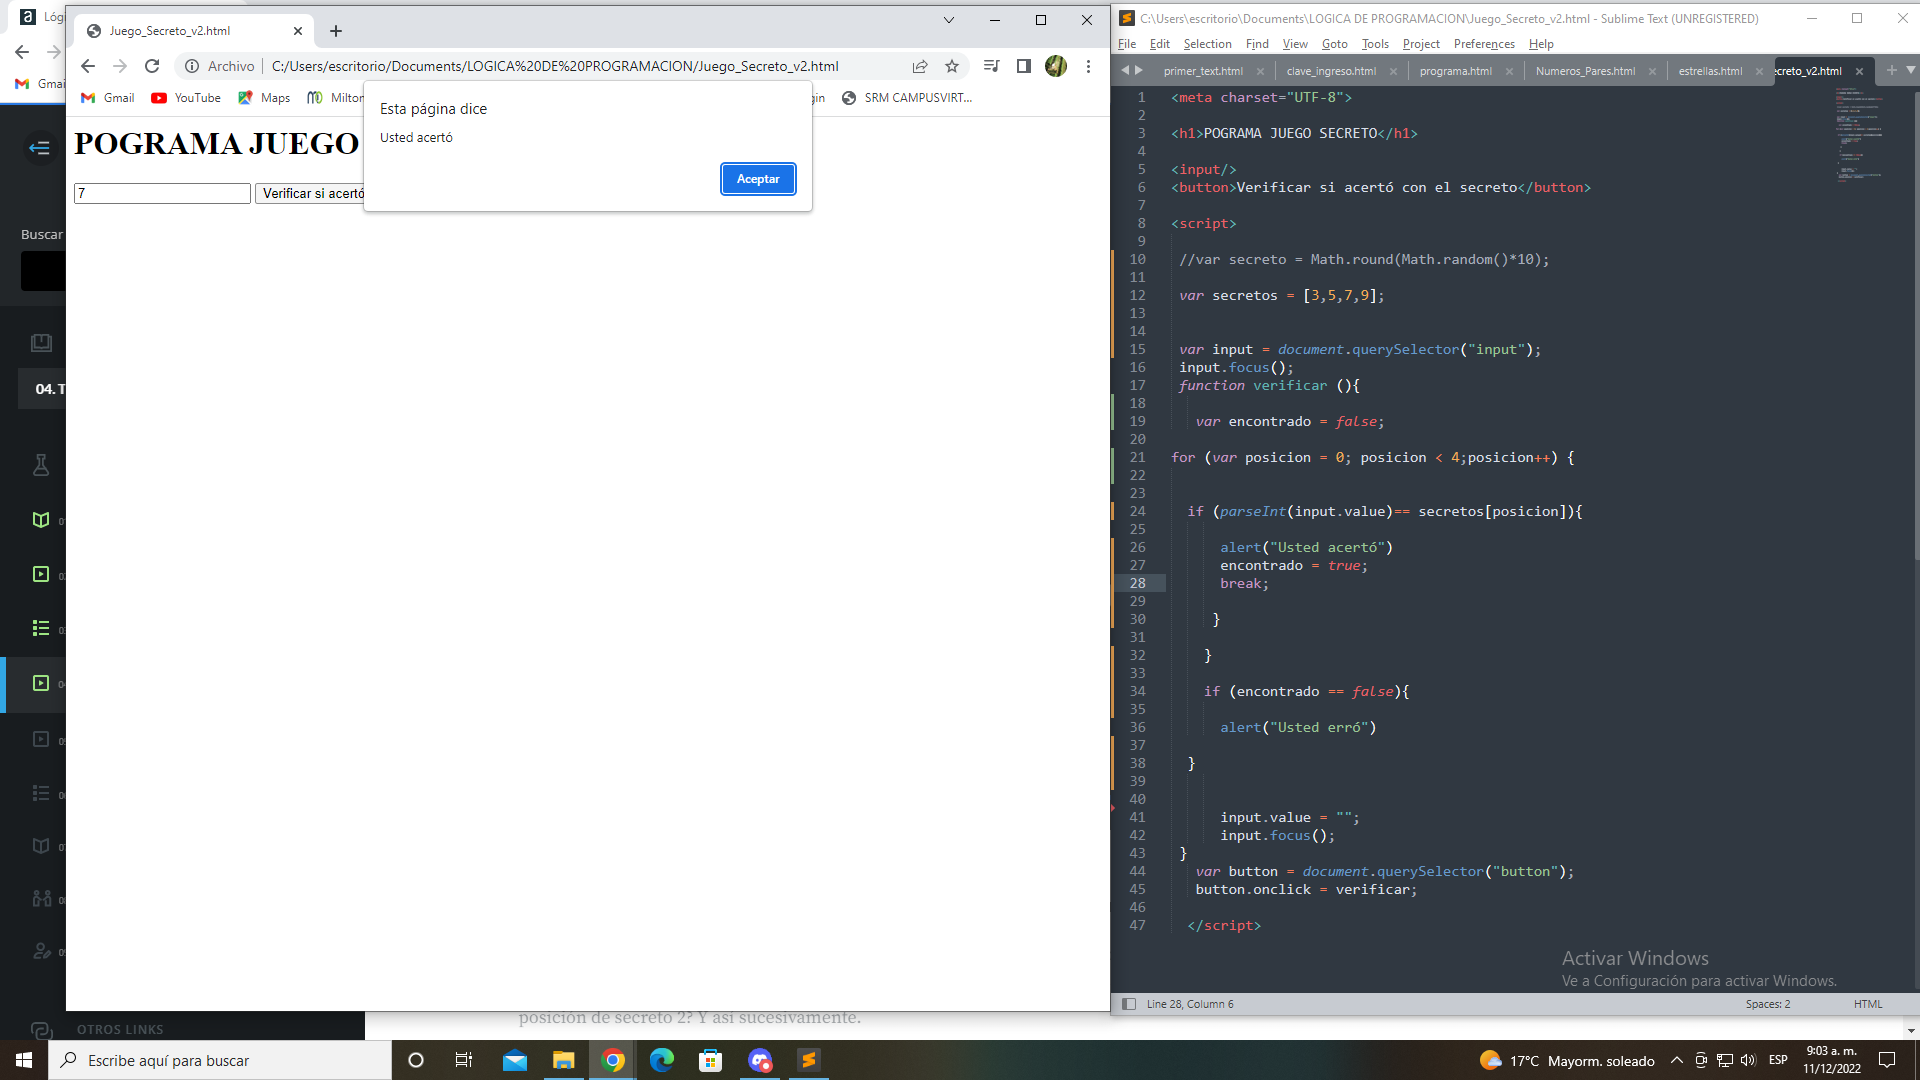Viewport: 1920px width, 1080px height.
Task: Open the SRM CAMPUSVIRT bookmark
Action: [907, 98]
